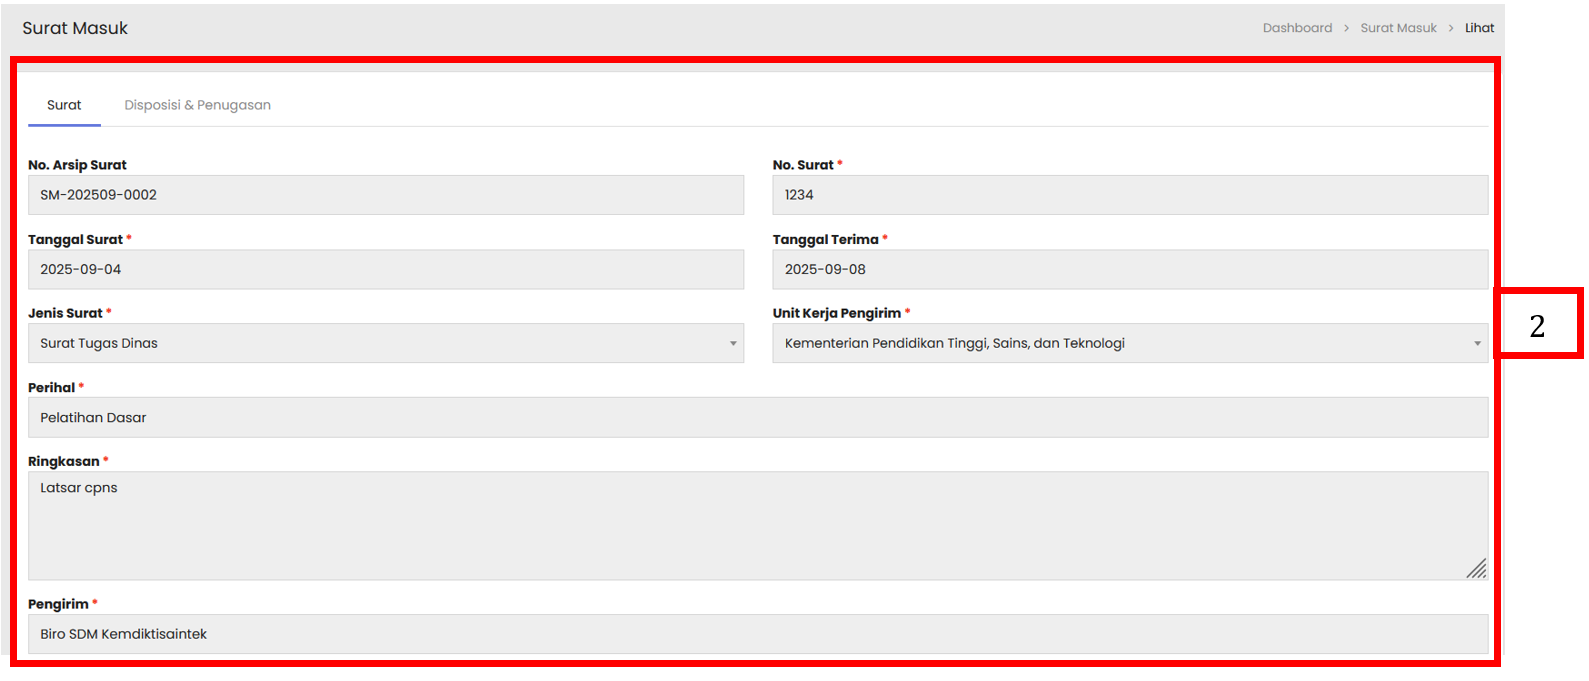Focus the Tanggal Surat date field
The width and height of the screenshot is (1589, 681).
385,270
